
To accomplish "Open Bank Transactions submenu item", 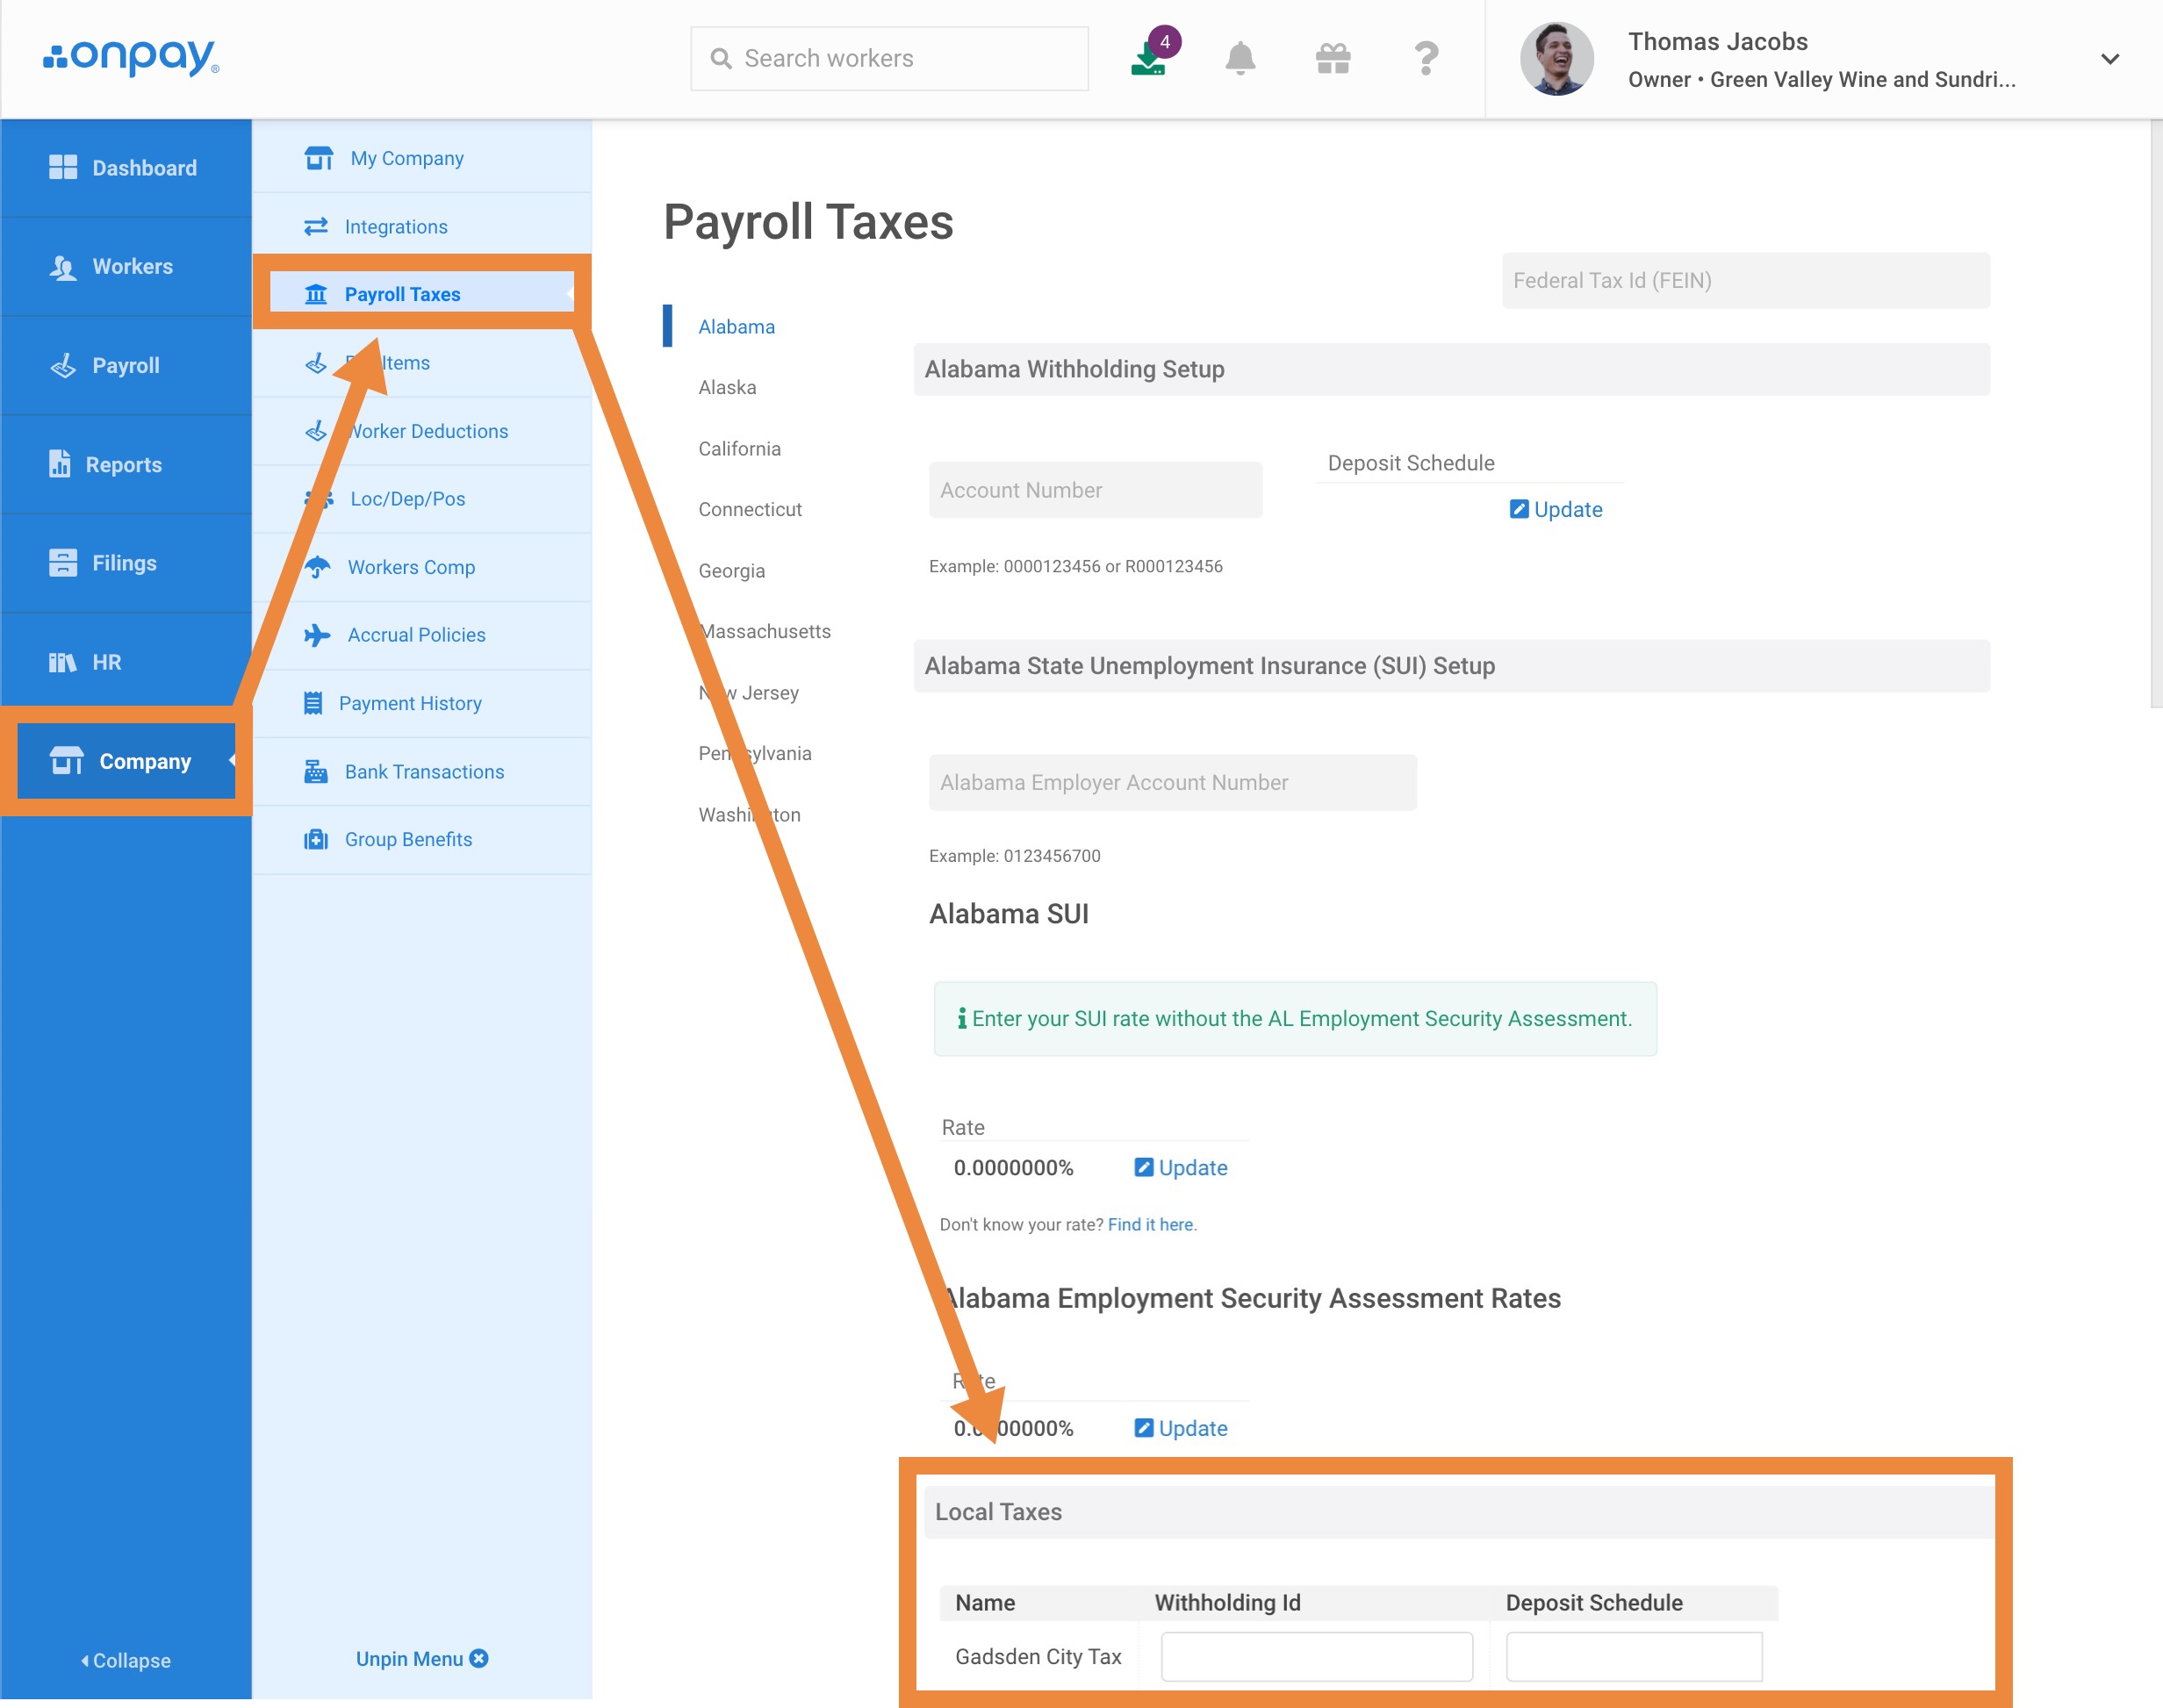I will click(x=422, y=771).
